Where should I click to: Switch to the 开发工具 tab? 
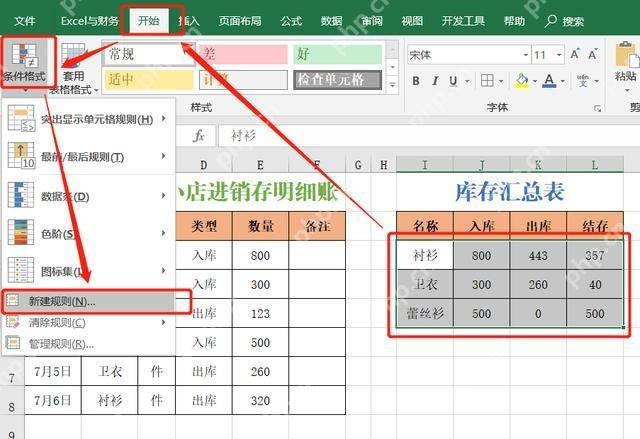tap(463, 21)
